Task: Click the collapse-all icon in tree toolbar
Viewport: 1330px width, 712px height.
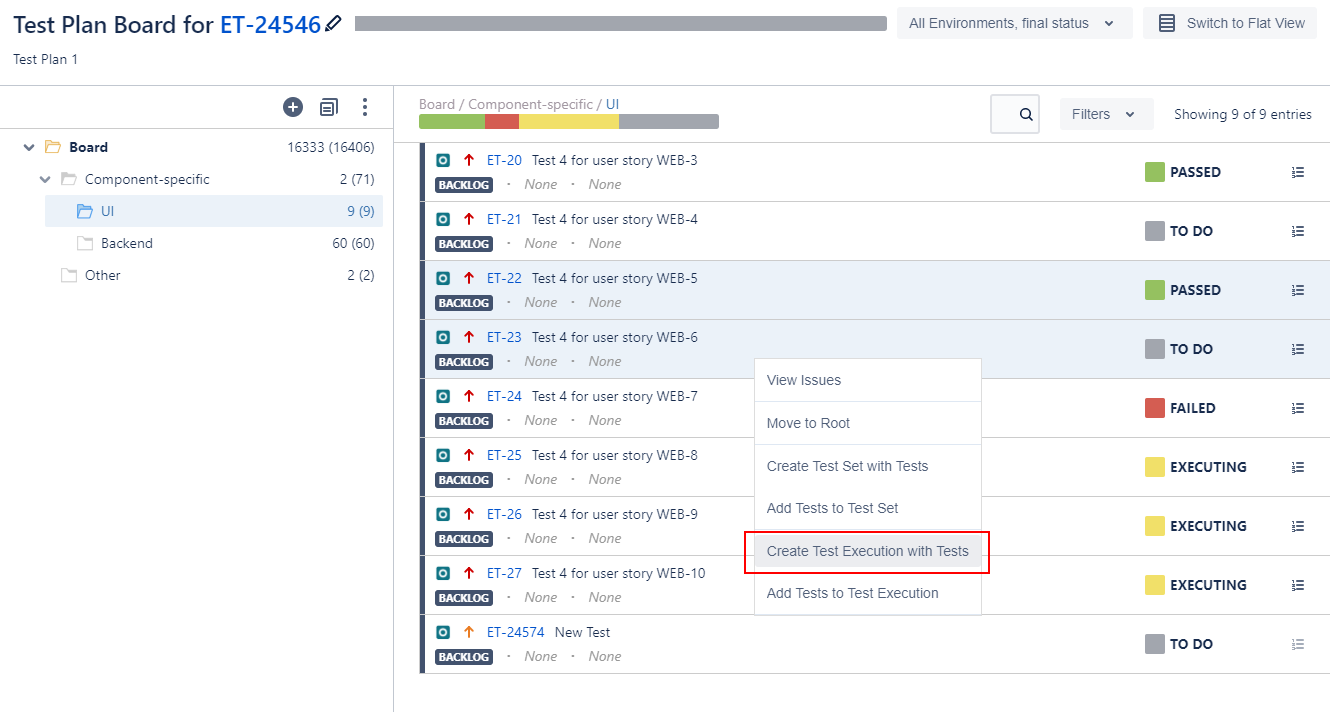Action: tap(329, 107)
